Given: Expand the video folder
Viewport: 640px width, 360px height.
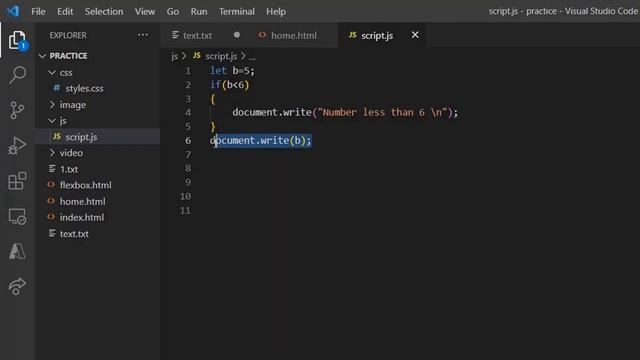Looking at the screenshot, I should (x=52, y=153).
